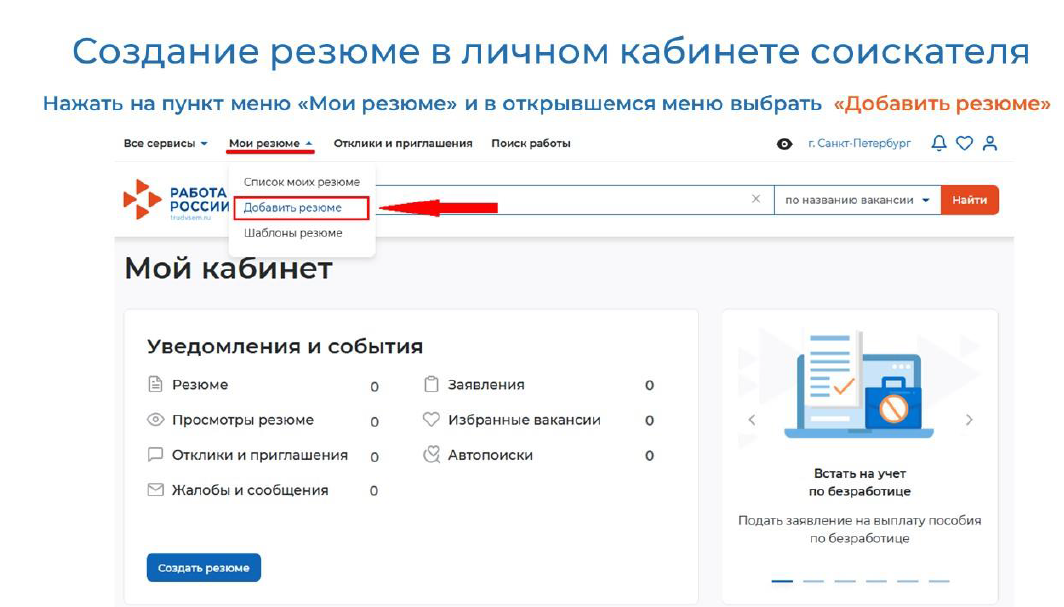Click the orange Найти button

click(970, 200)
